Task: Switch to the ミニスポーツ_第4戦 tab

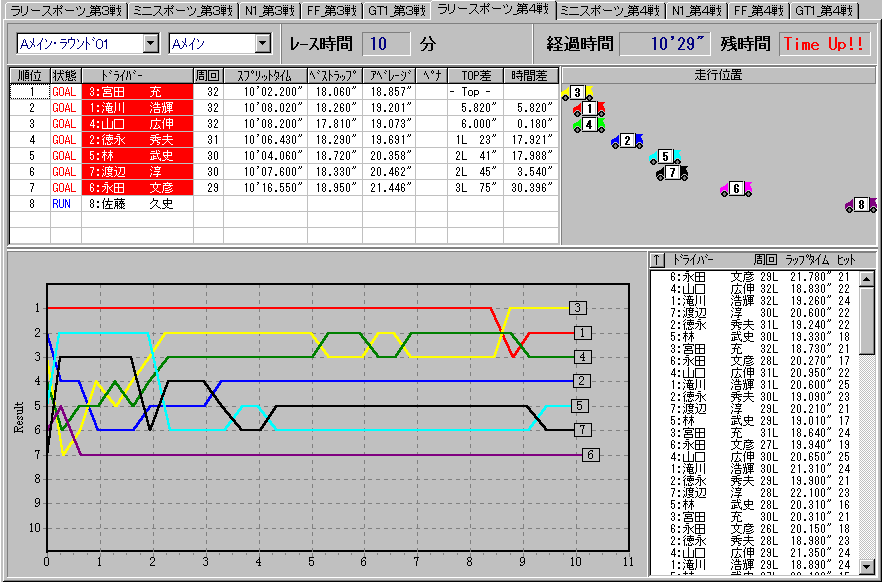Action: click(x=609, y=10)
